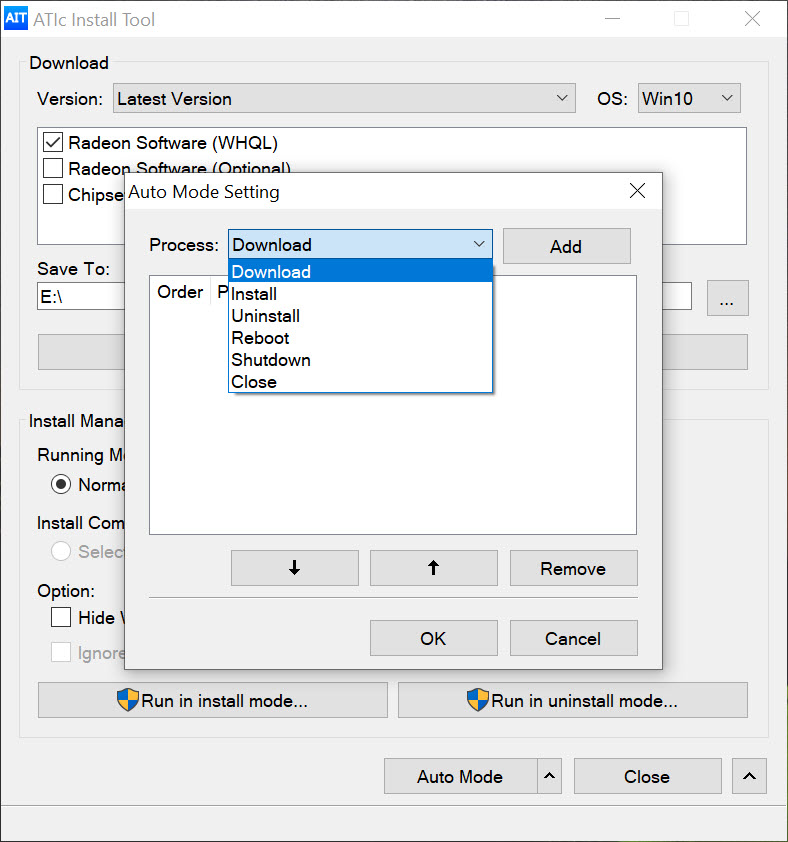Image resolution: width=788 pixels, height=842 pixels.
Task: Move selected process up with arrow button
Action: (433, 568)
